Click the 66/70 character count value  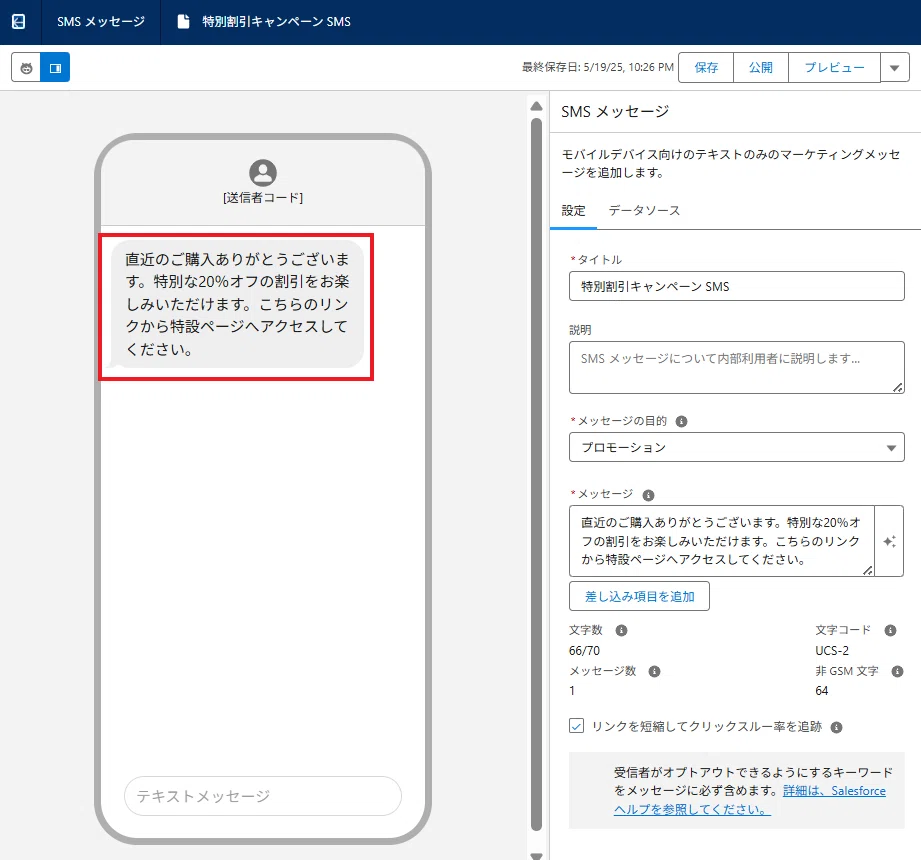(x=584, y=651)
